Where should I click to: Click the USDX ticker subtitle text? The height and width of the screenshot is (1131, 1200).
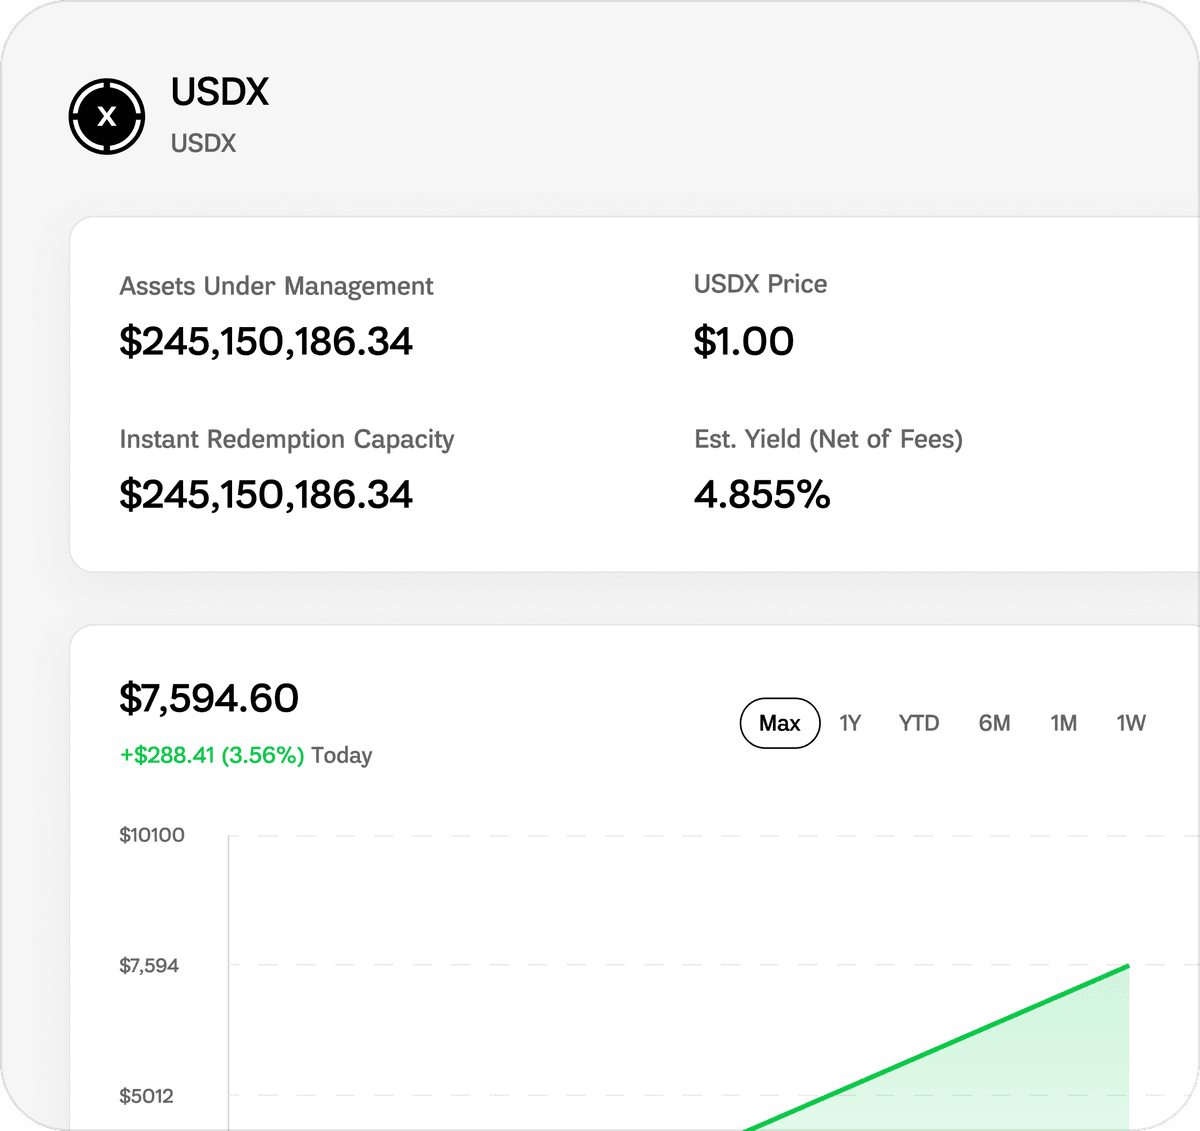click(x=202, y=143)
